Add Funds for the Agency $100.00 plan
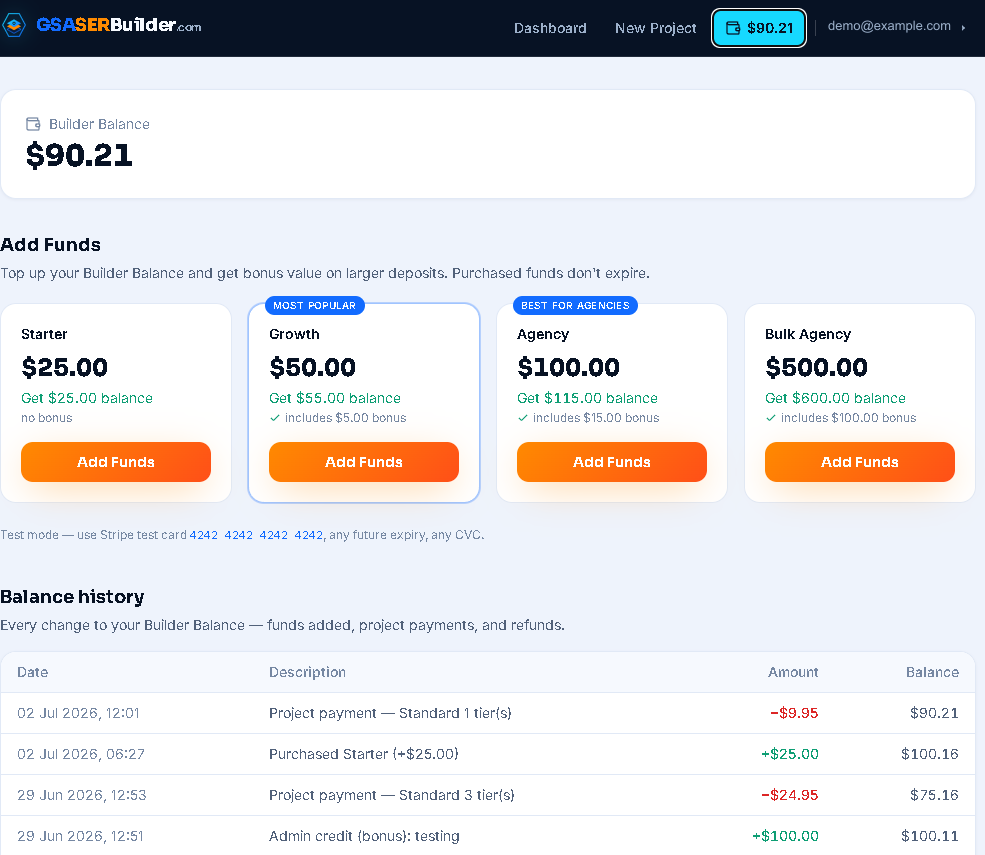 pos(612,462)
